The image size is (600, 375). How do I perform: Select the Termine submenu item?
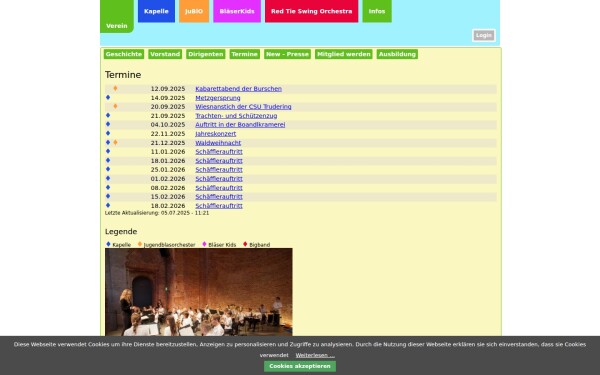click(245, 54)
